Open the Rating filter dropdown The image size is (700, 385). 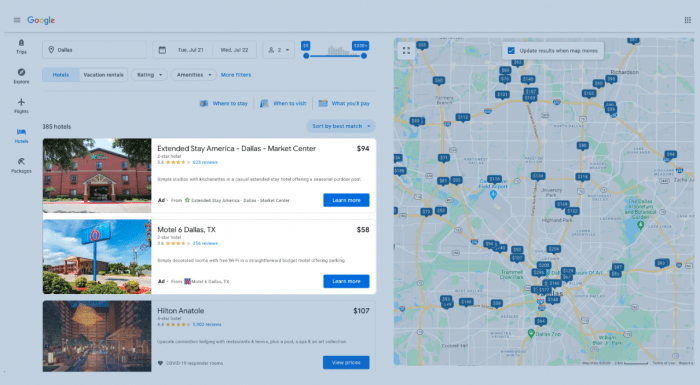[x=150, y=75]
